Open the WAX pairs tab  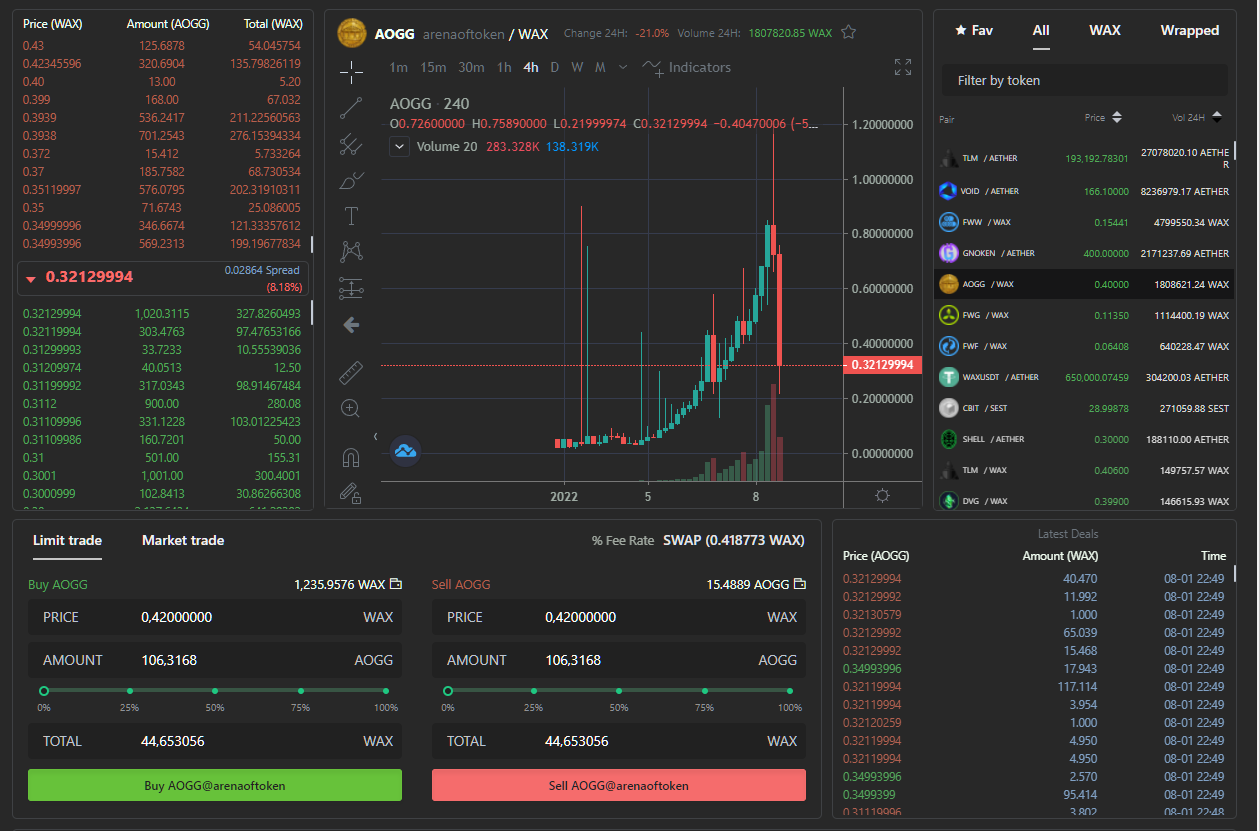click(x=1105, y=30)
